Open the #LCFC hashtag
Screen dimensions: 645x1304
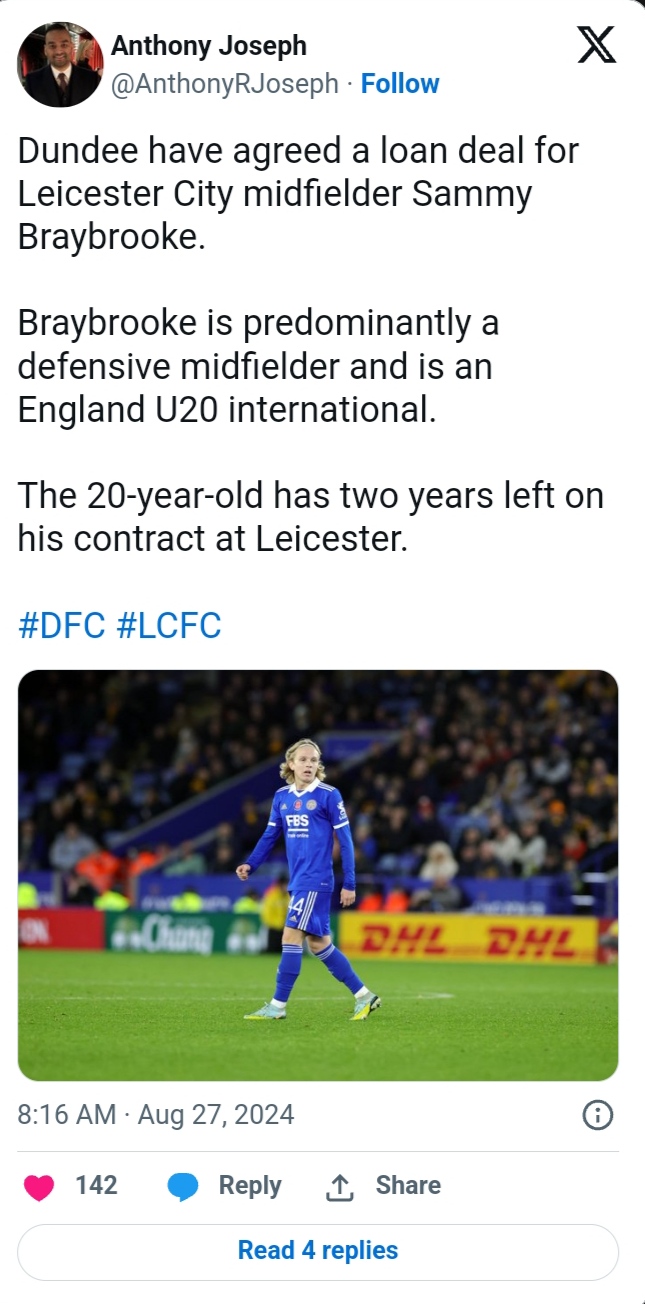[169, 626]
